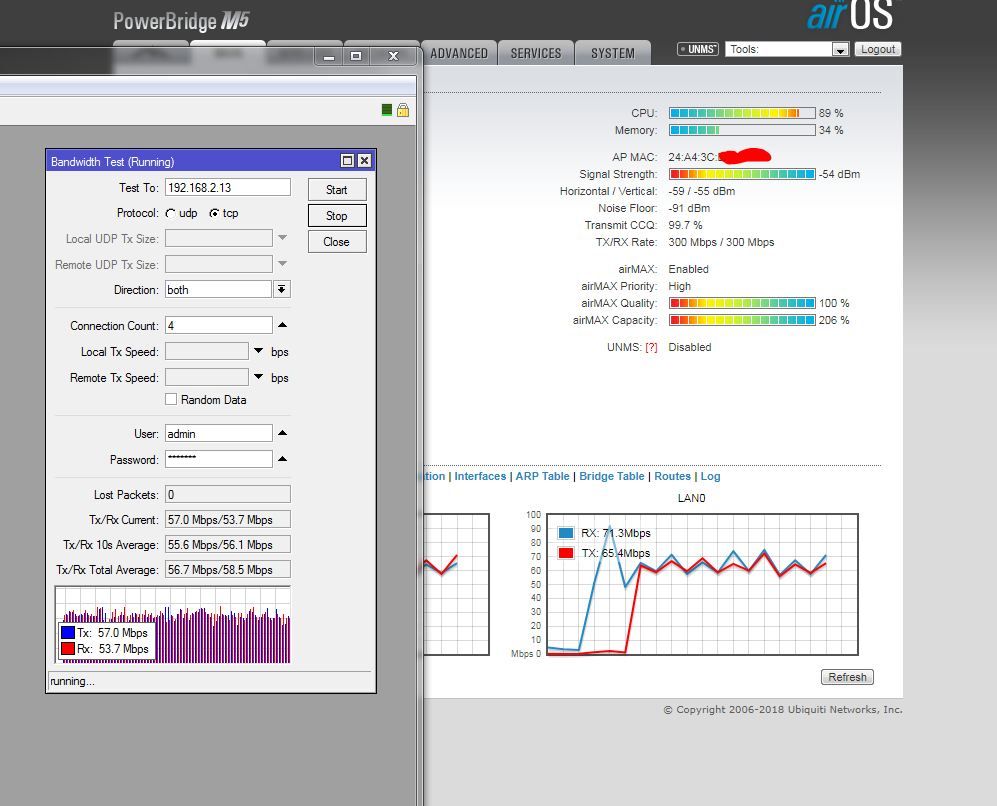997x806 pixels.
Task: Click the Start button
Action: pyautogui.click(x=337, y=190)
